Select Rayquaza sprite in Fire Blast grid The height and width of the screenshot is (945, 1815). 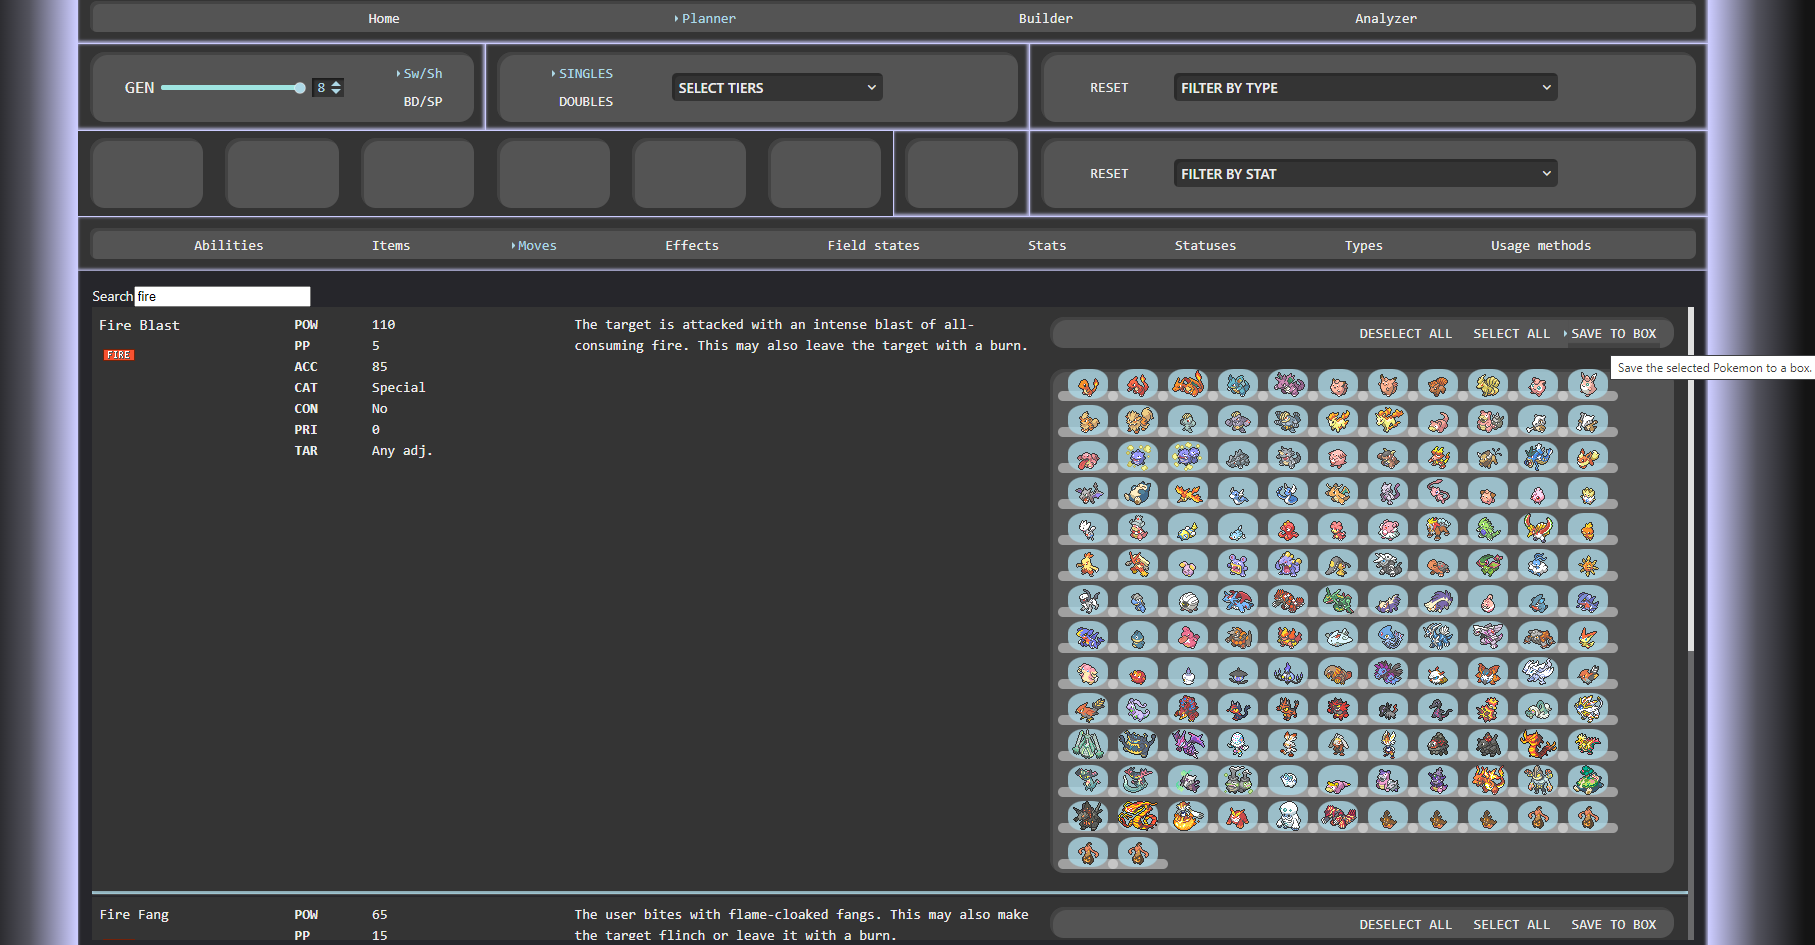(1338, 600)
